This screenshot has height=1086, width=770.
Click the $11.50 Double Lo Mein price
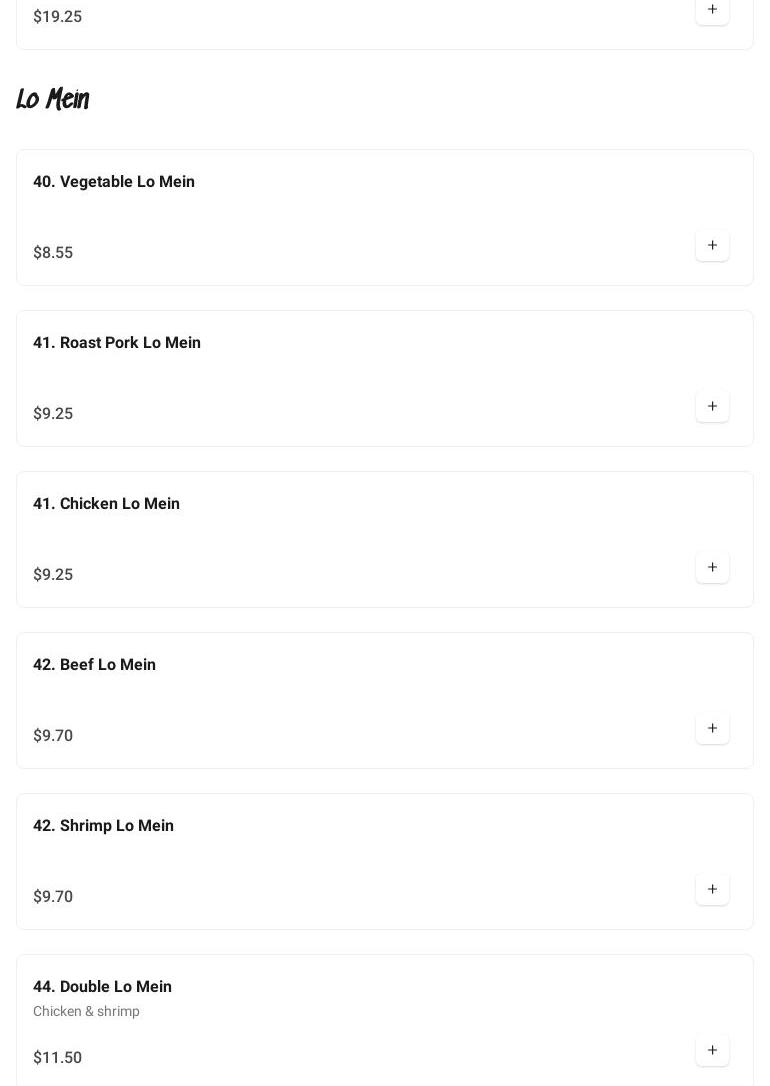pyautogui.click(x=57, y=1058)
